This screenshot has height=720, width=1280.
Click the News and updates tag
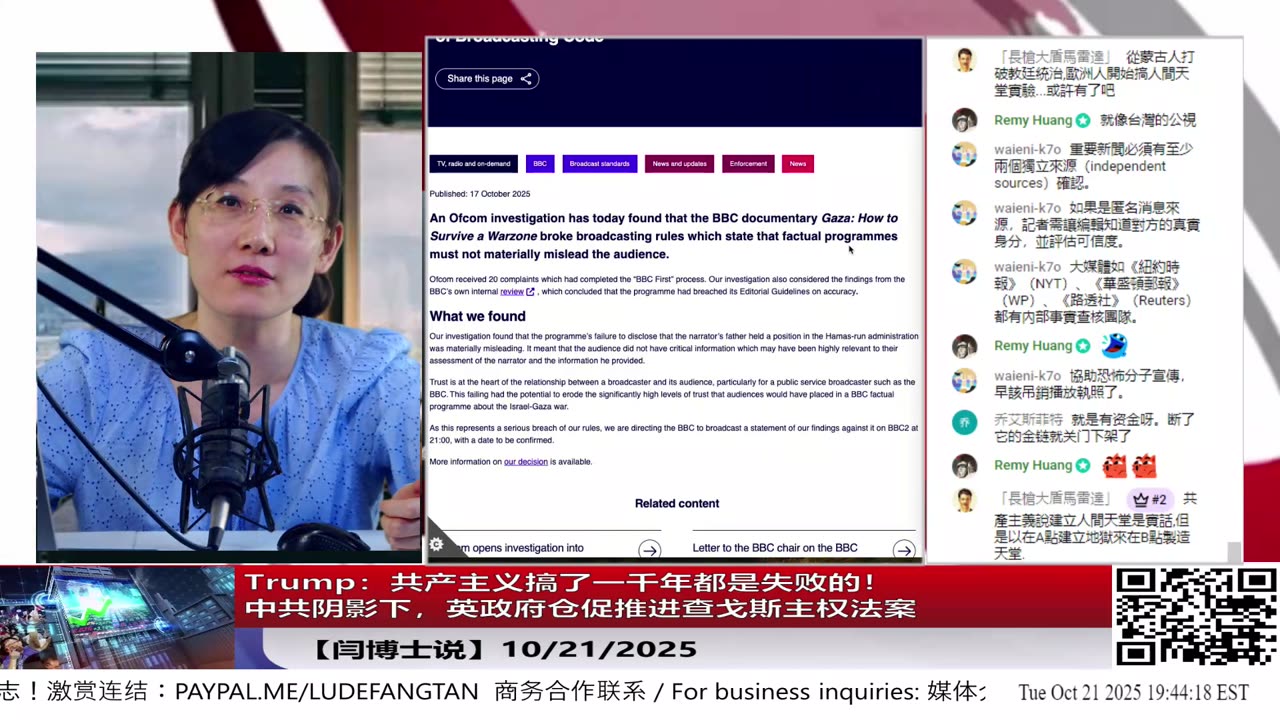click(679, 163)
